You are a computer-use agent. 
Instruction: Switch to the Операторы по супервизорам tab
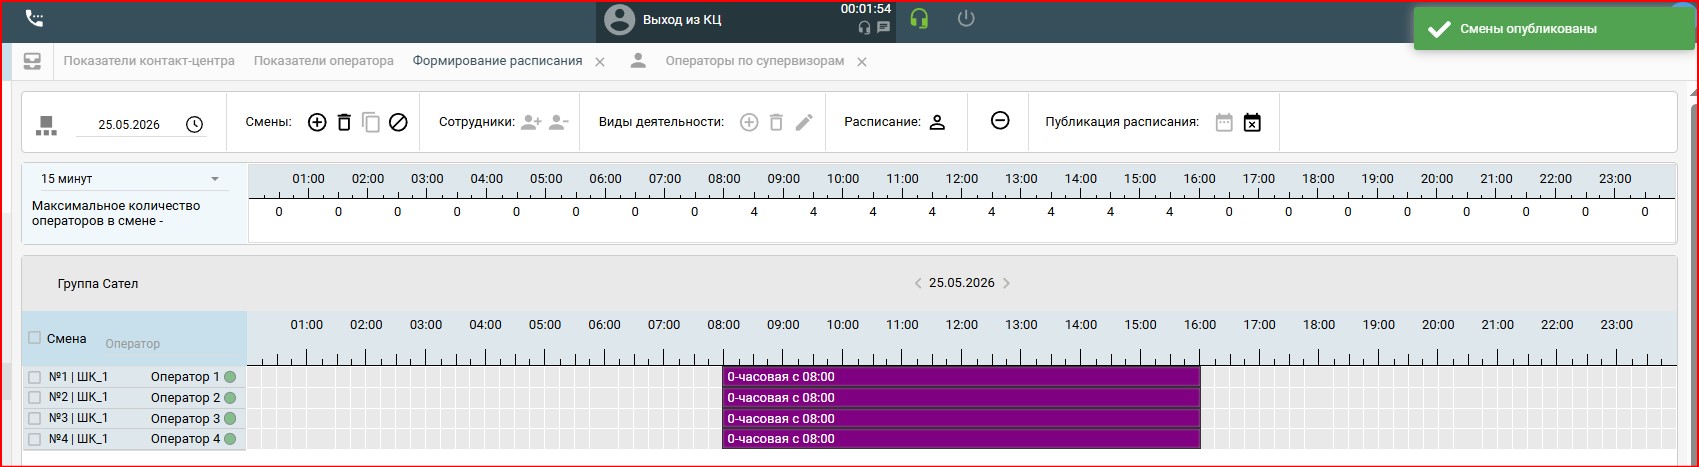[755, 61]
